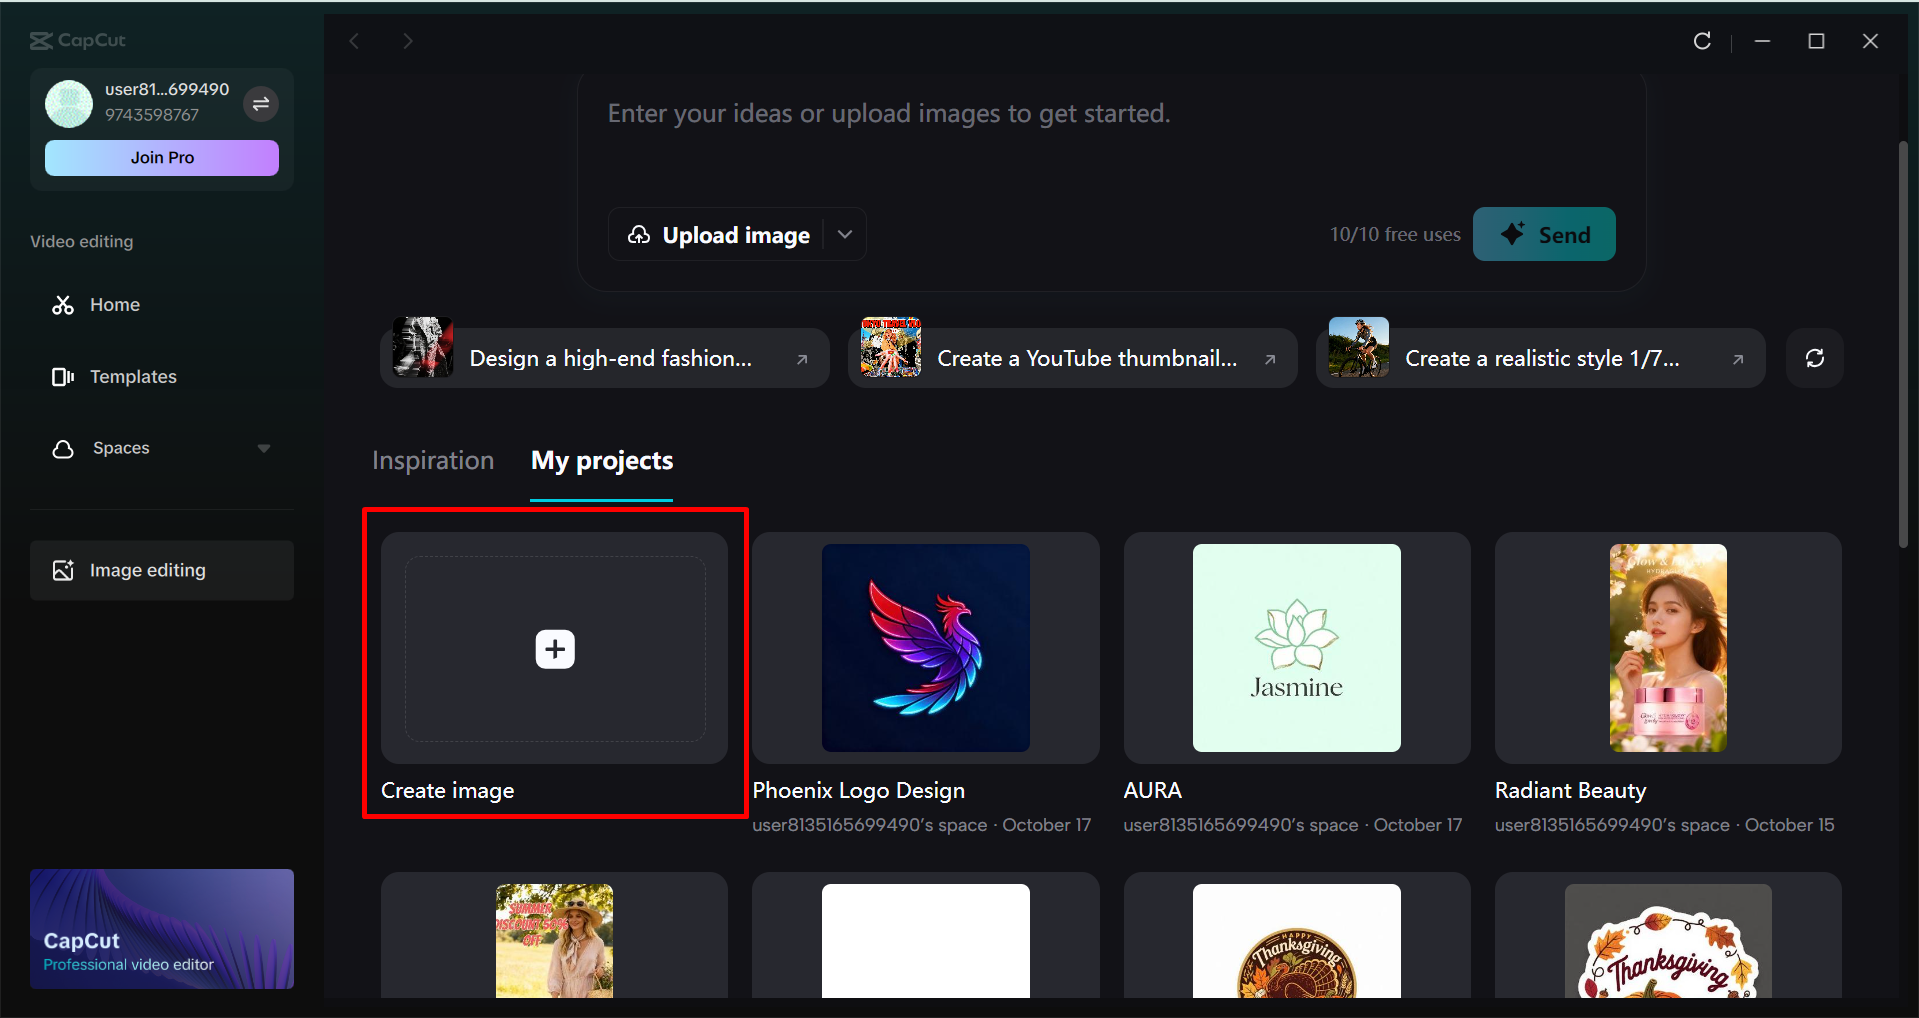Click the fashion suggestion thumbnail image
The image size is (1919, 1018).
[423, 347]
